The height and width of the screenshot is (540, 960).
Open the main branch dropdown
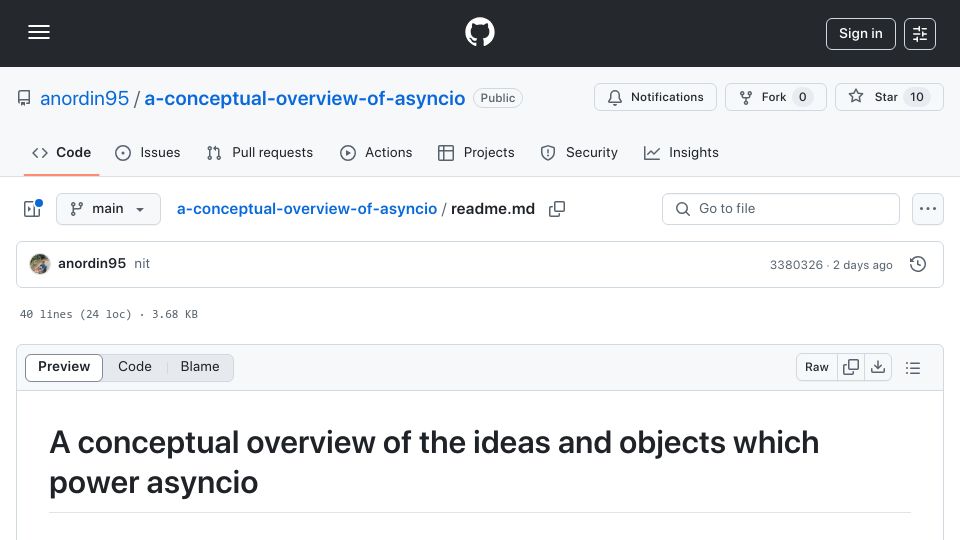pos(108,209)
